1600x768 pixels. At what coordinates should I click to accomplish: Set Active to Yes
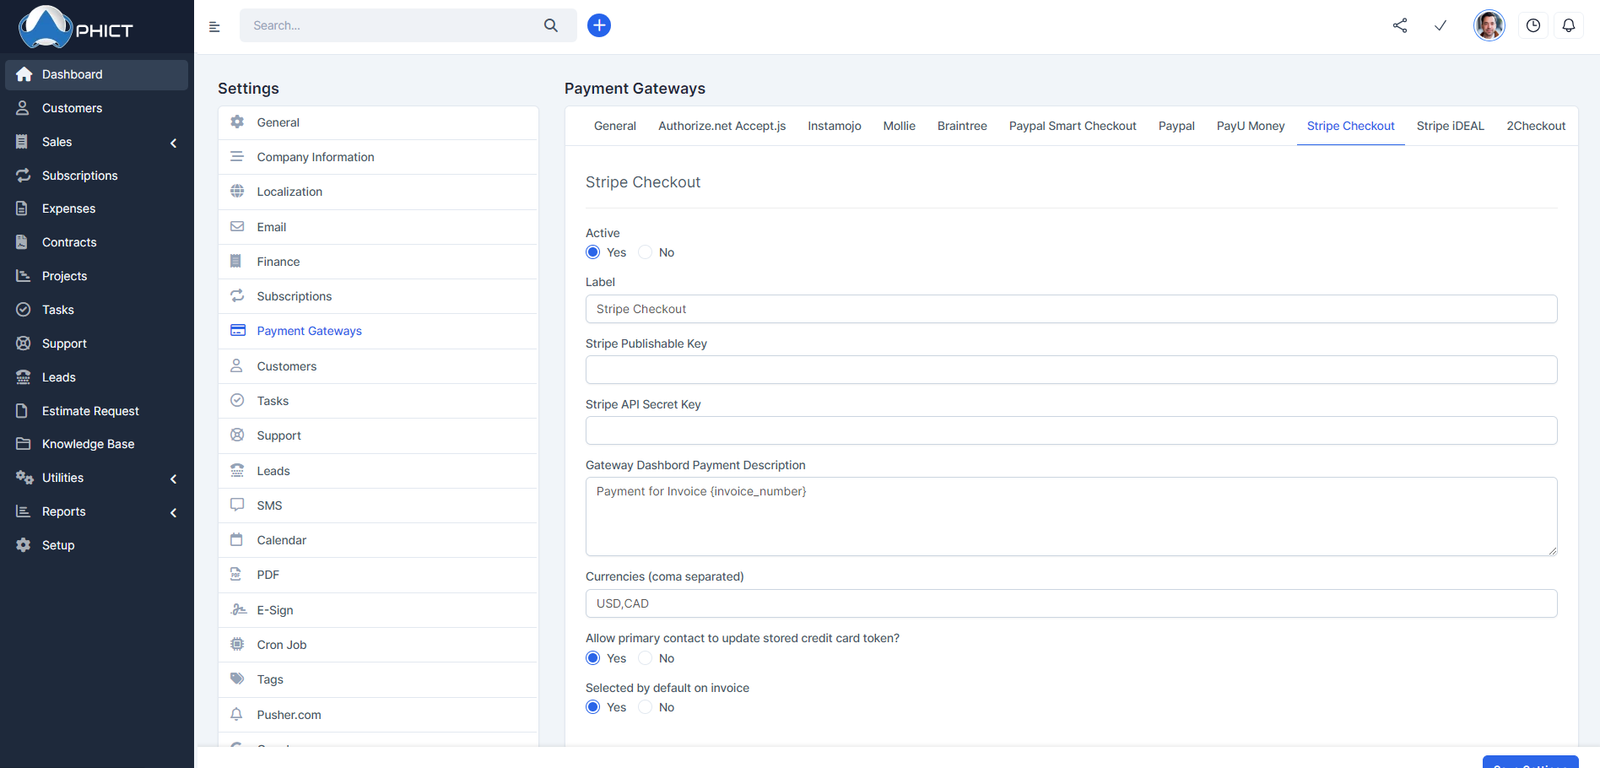click(x=593, y=252)
